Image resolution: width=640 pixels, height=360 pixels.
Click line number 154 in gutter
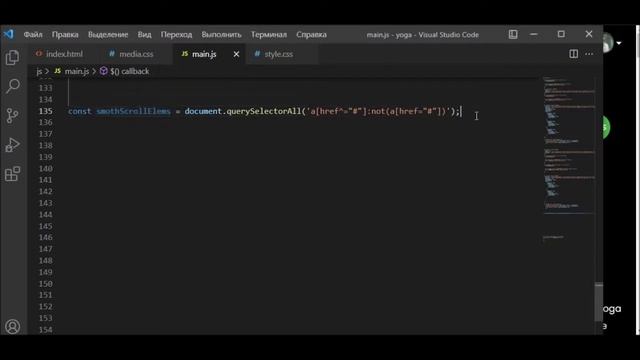46,329
